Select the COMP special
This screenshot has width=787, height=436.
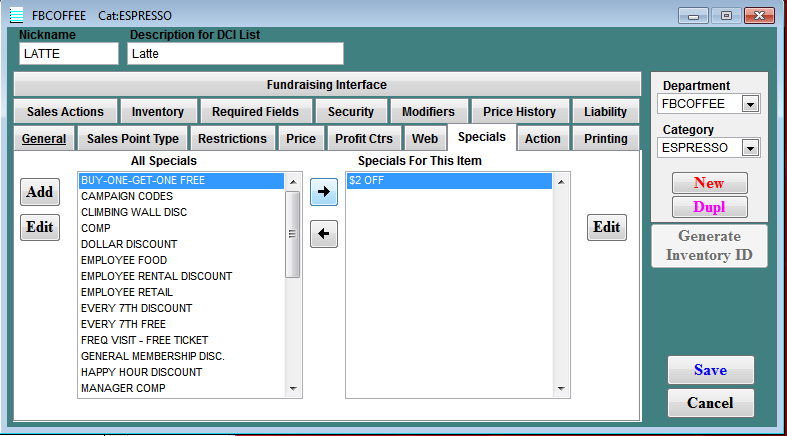pos(181,228)
